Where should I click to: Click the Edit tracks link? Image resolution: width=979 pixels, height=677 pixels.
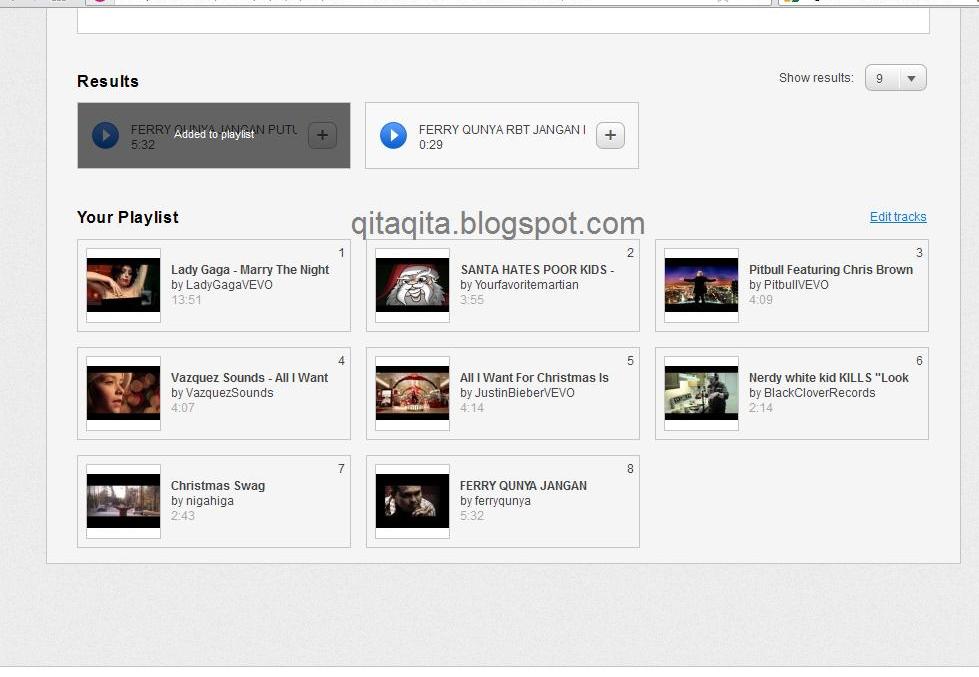pyautogui.click(x=898, y=217)
